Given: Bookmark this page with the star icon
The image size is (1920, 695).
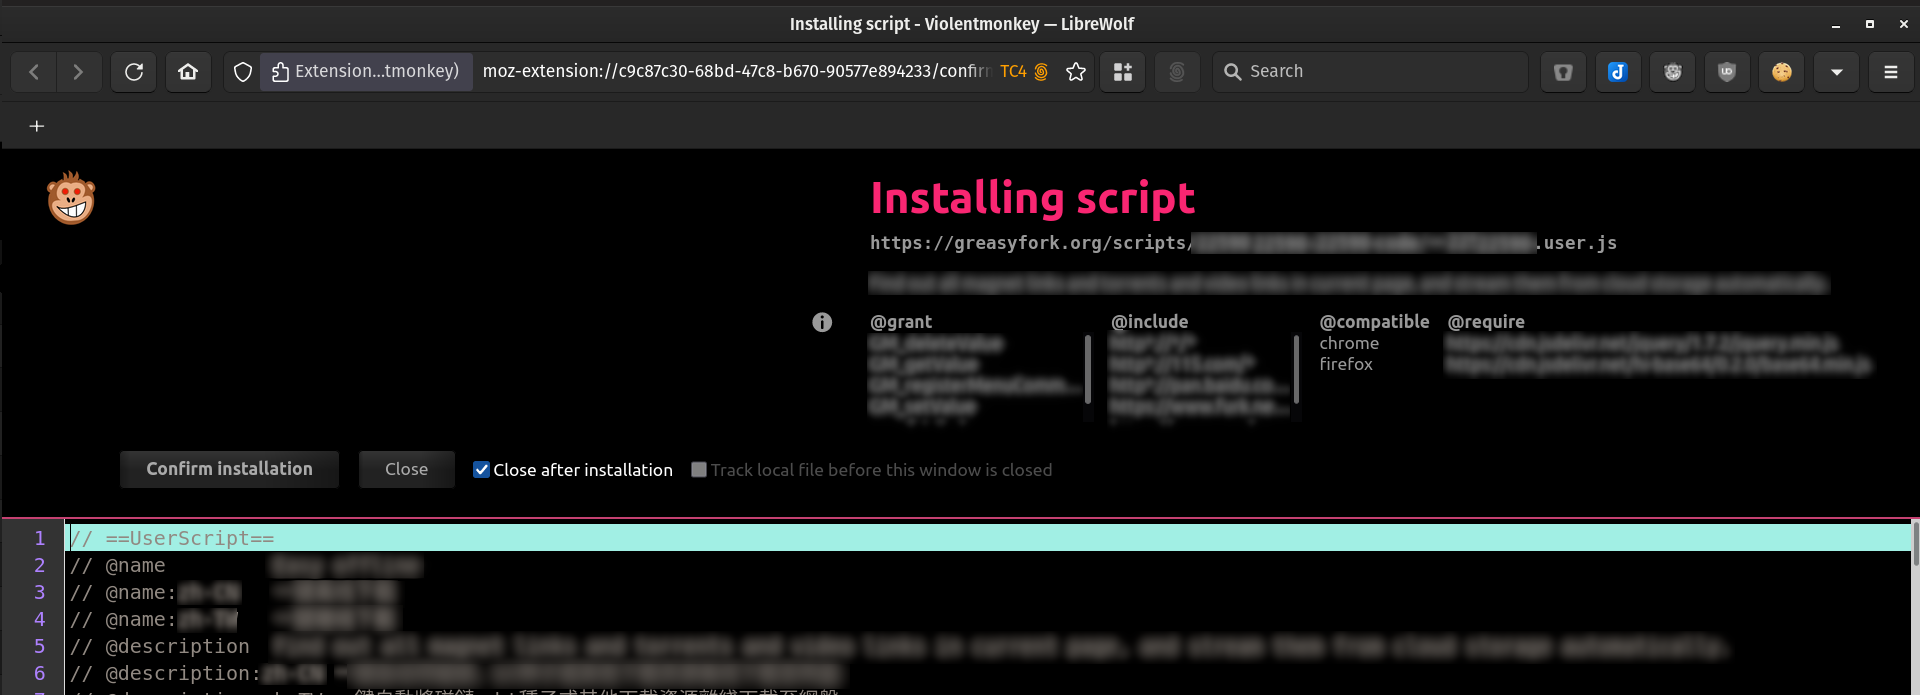Looking at the screenshot, I should coord(1076,72).
